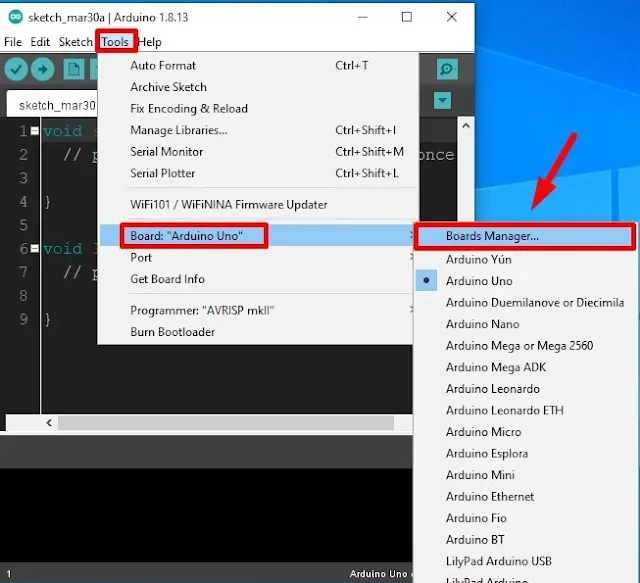
Task: Open the Sketch menu
Action: pyautogui.click(x=76, y=42)
